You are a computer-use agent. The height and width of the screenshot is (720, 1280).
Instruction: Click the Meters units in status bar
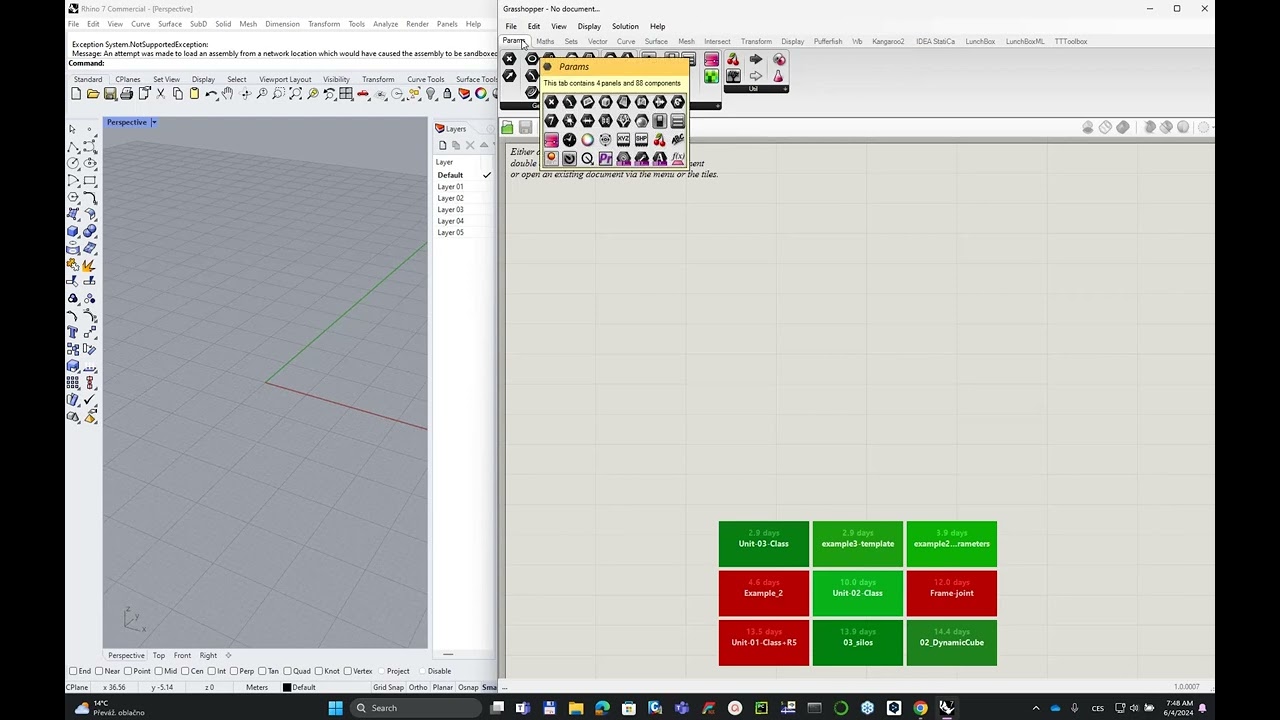pos(257,687)
